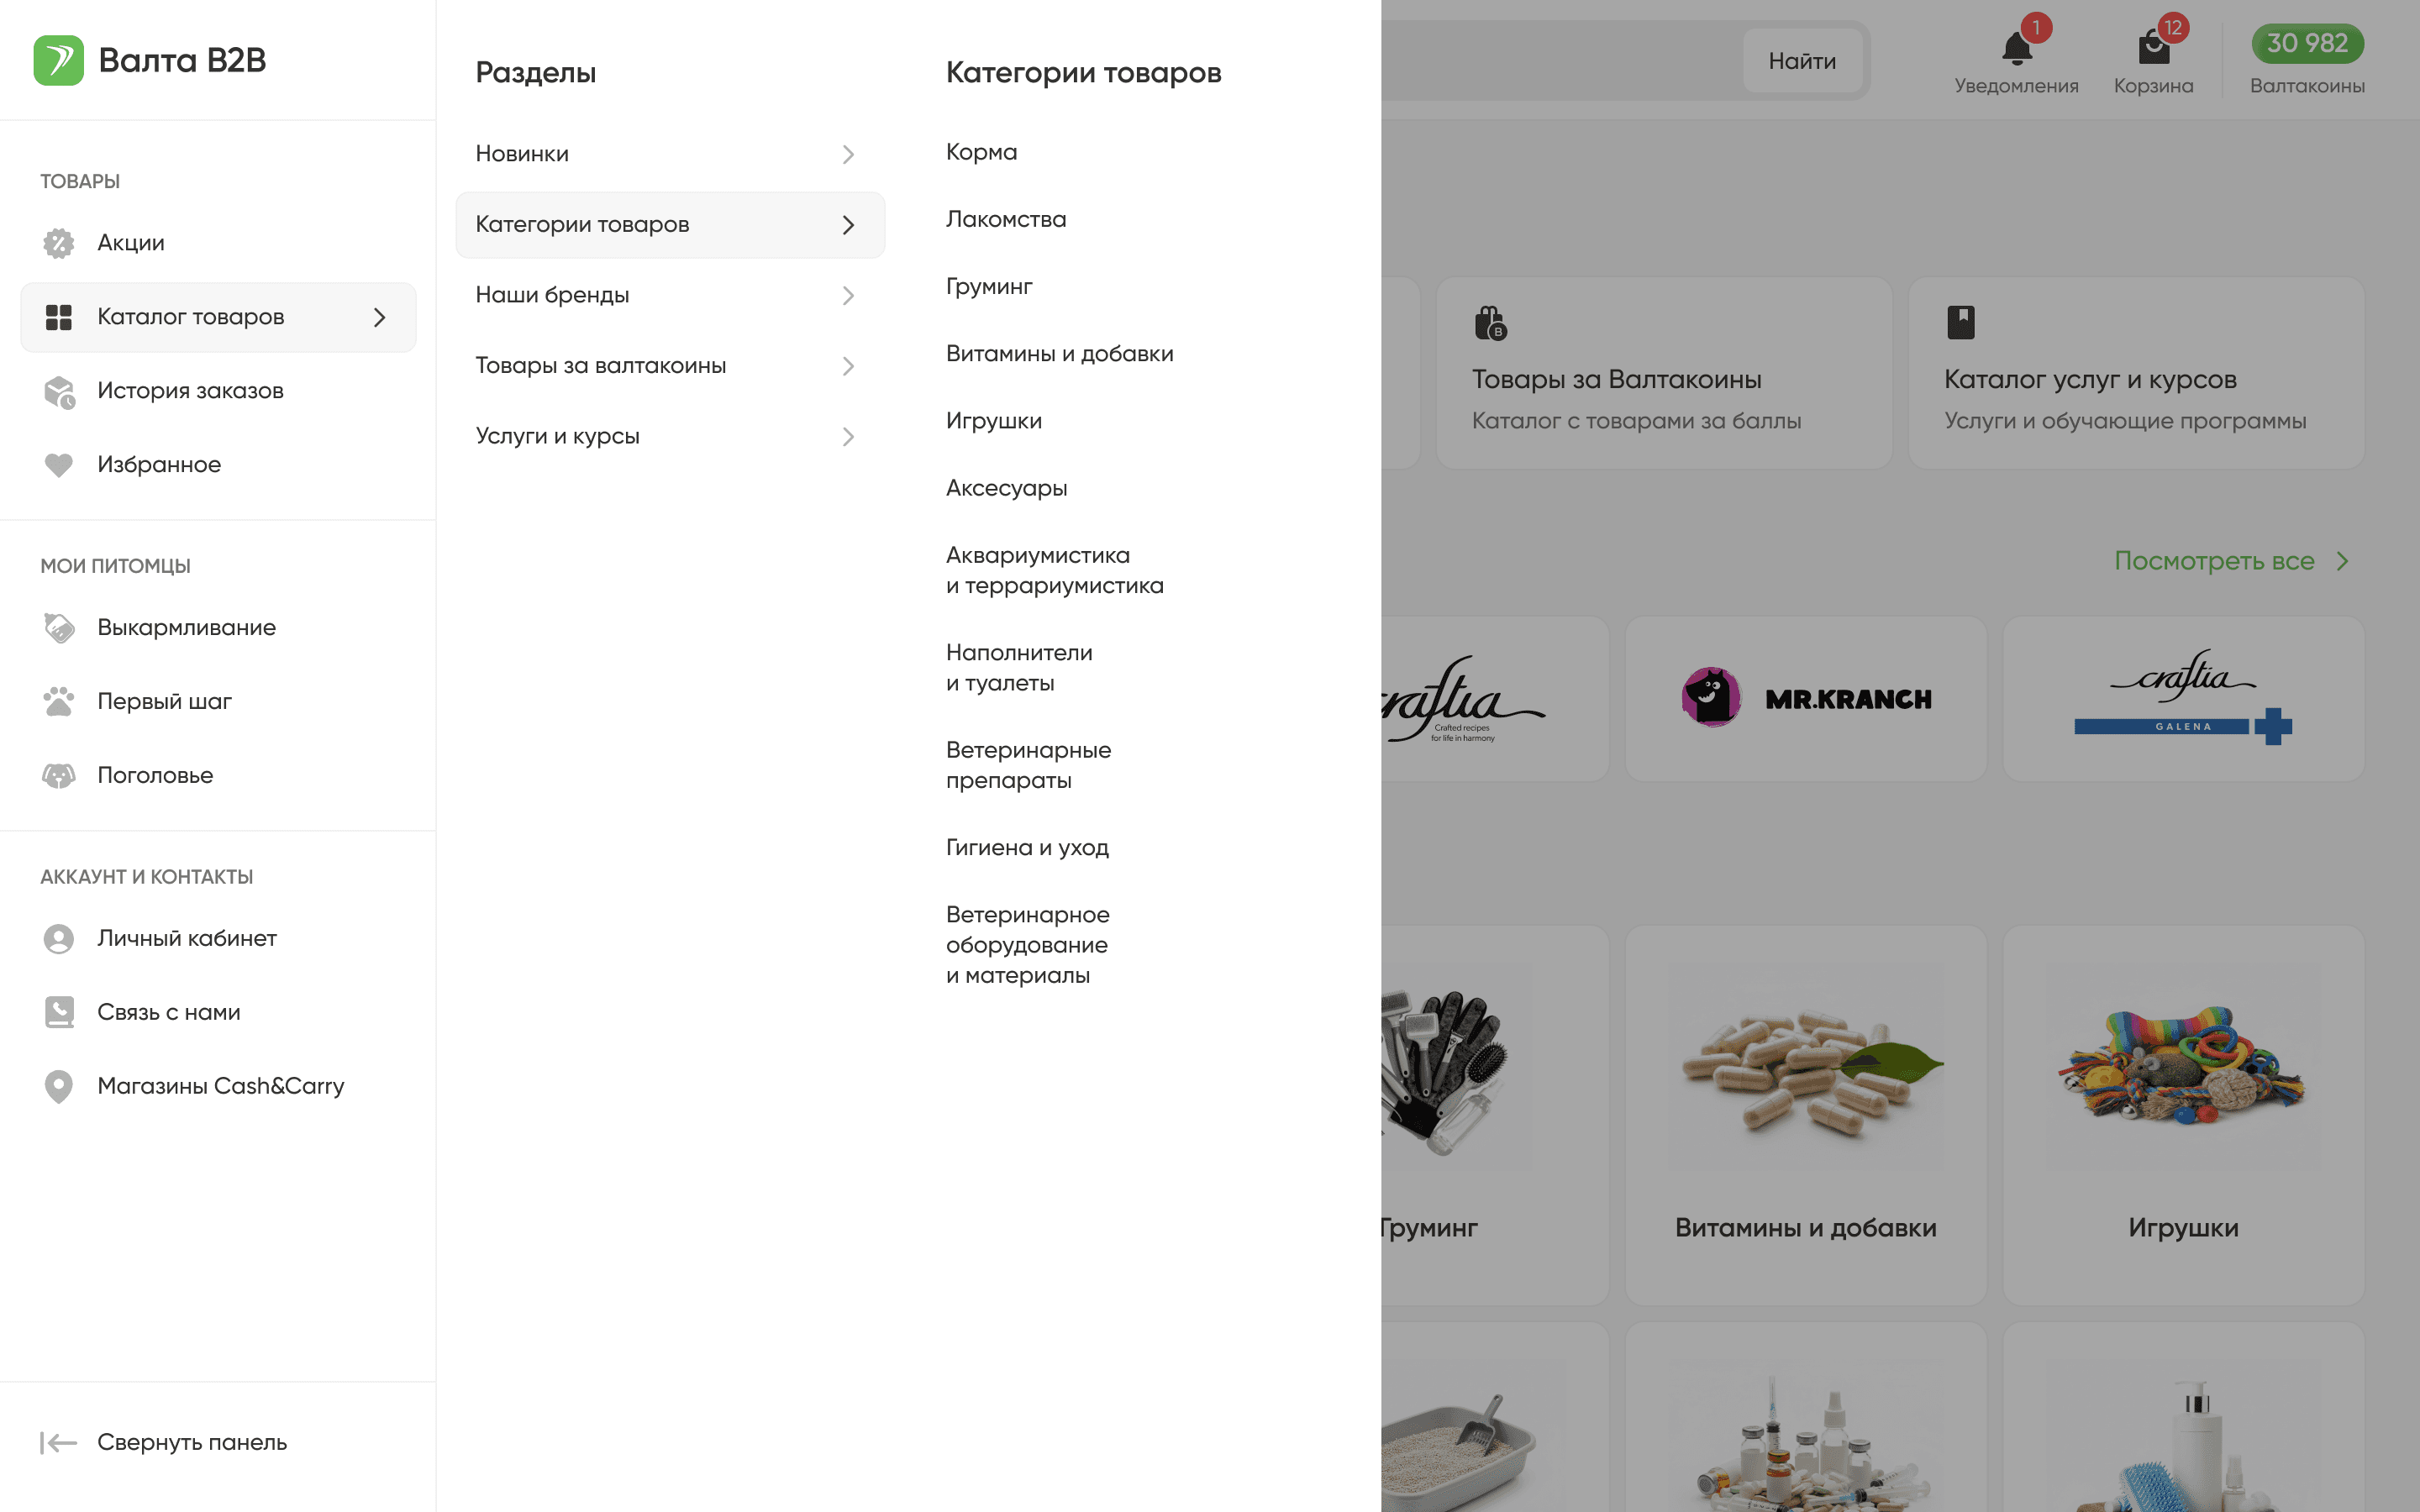The width and height of the screenshot is (2420, 1512).
Task: Click the История заказов box icon
Action: click(x=59, y=391)
